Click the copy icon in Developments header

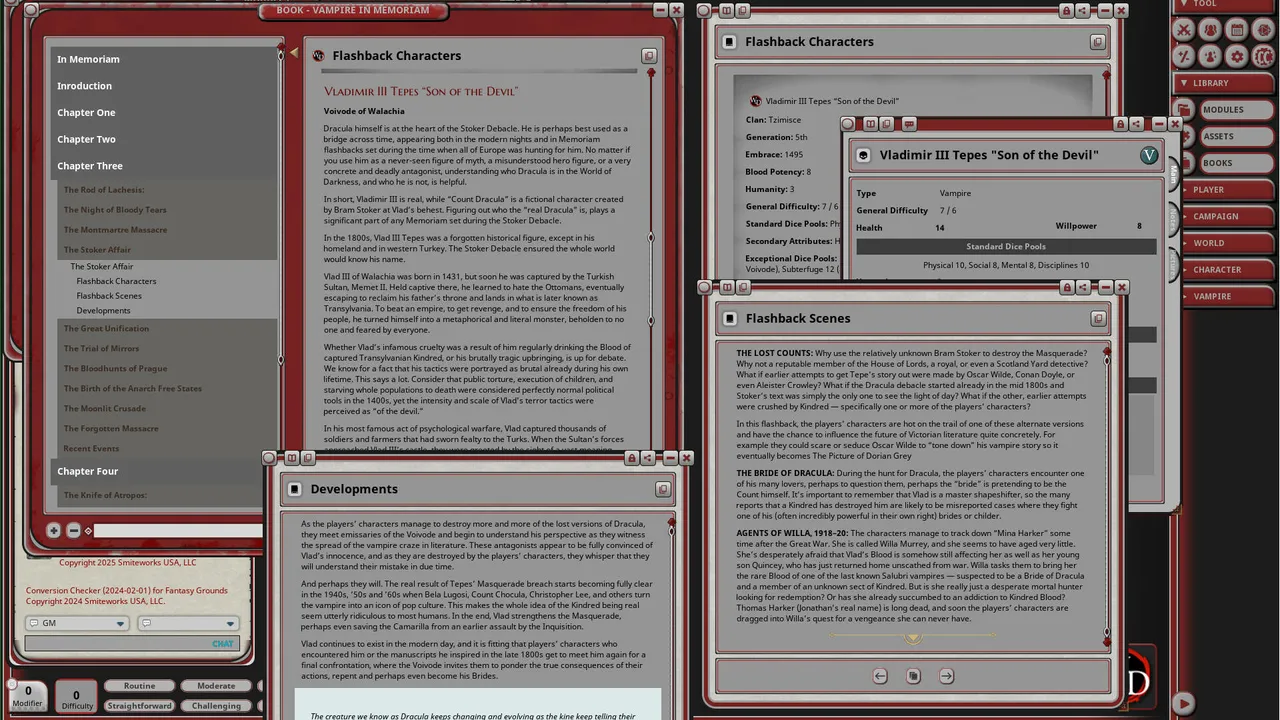pos(663,489)
